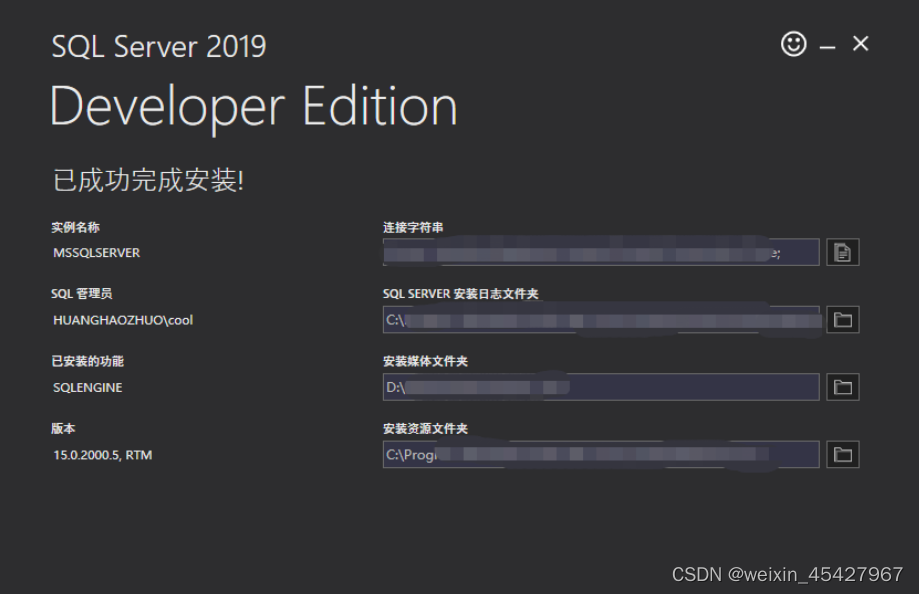Click the smiley feedback icon
The height and width of the screenshot is (594, 919).
point(794,44)
